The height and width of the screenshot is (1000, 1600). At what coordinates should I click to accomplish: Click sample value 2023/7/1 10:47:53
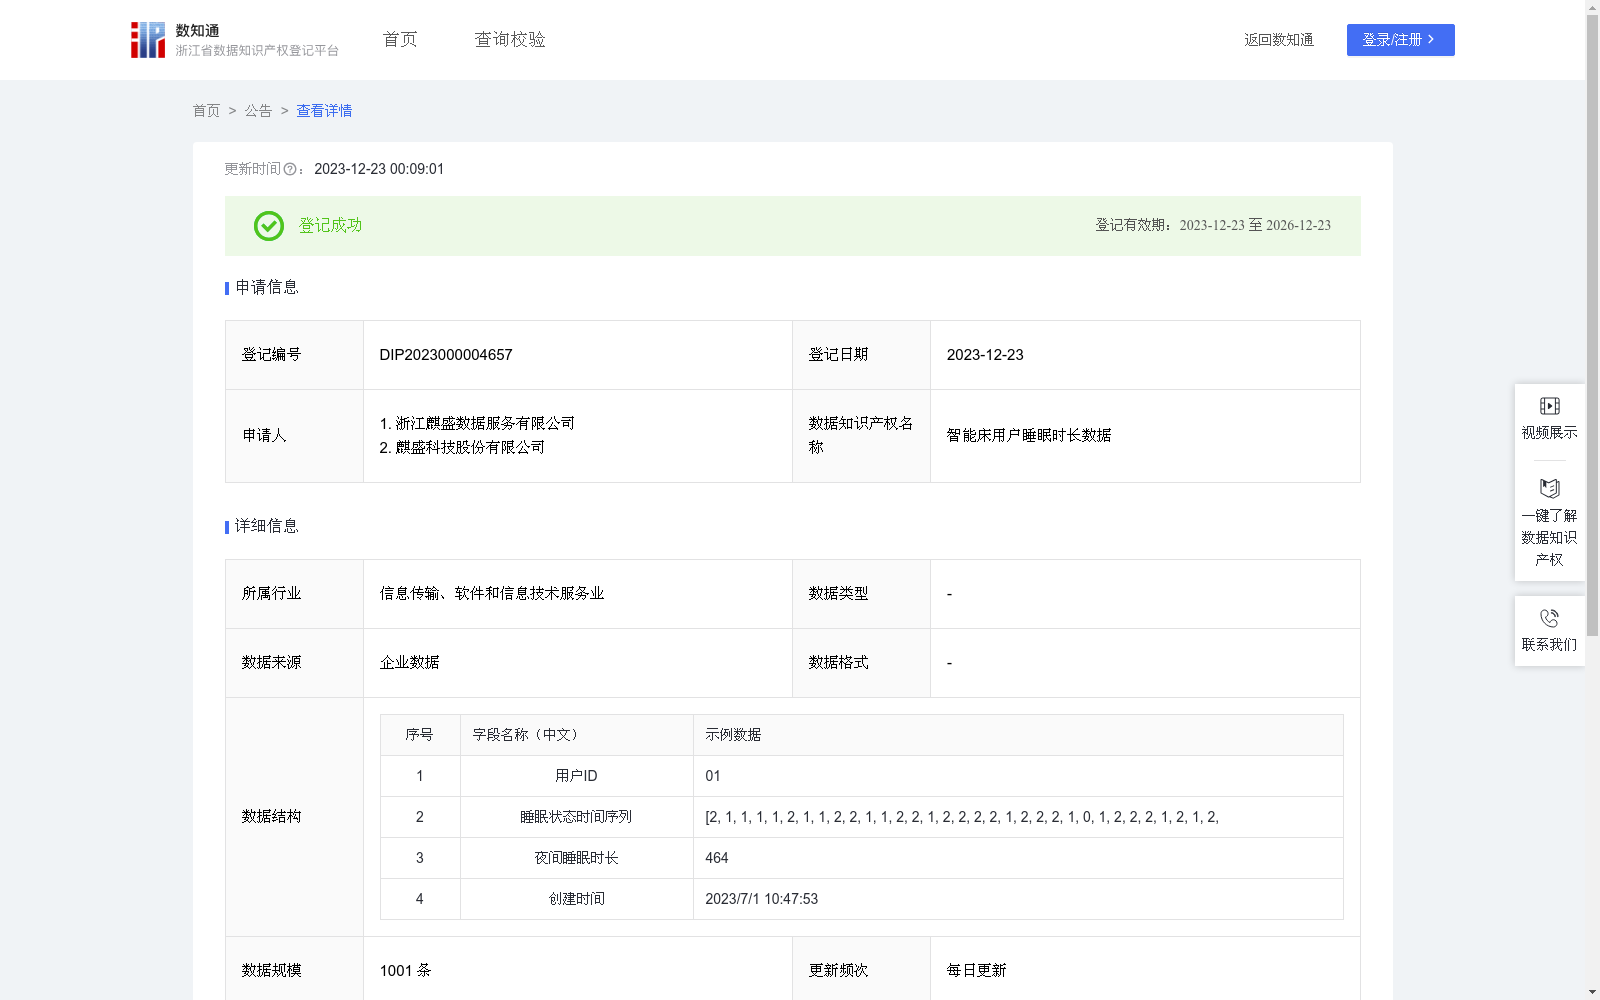pyautogui.click(x=762, y=899)
